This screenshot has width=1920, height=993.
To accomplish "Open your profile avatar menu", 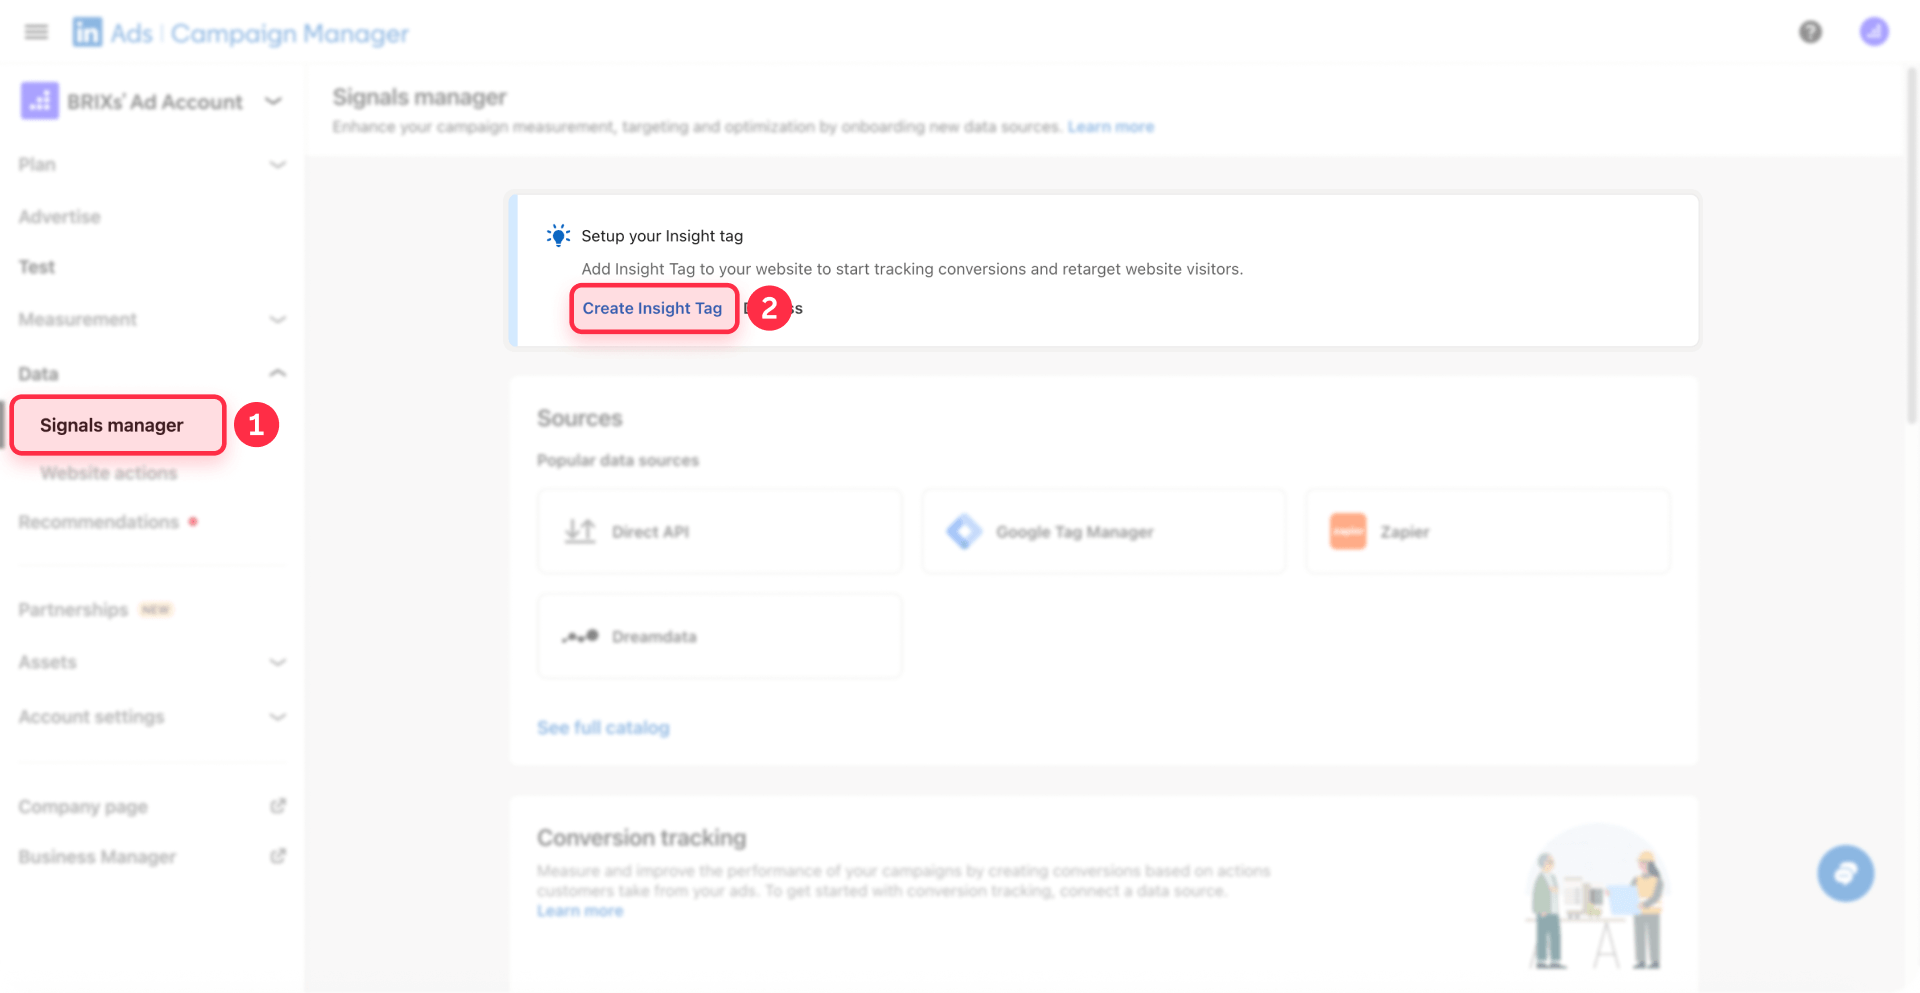I will [1875, 31].
